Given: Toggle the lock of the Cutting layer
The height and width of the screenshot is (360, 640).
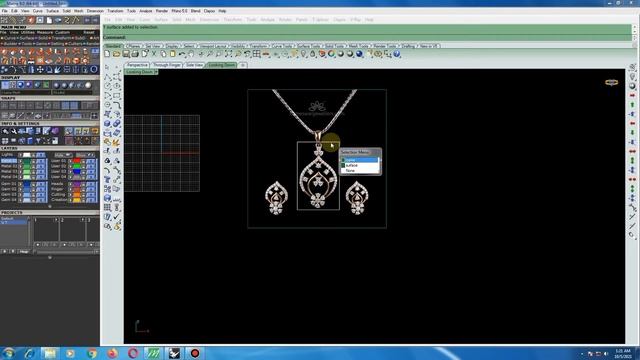Looking at the screenshot, I should click(83, 195).
